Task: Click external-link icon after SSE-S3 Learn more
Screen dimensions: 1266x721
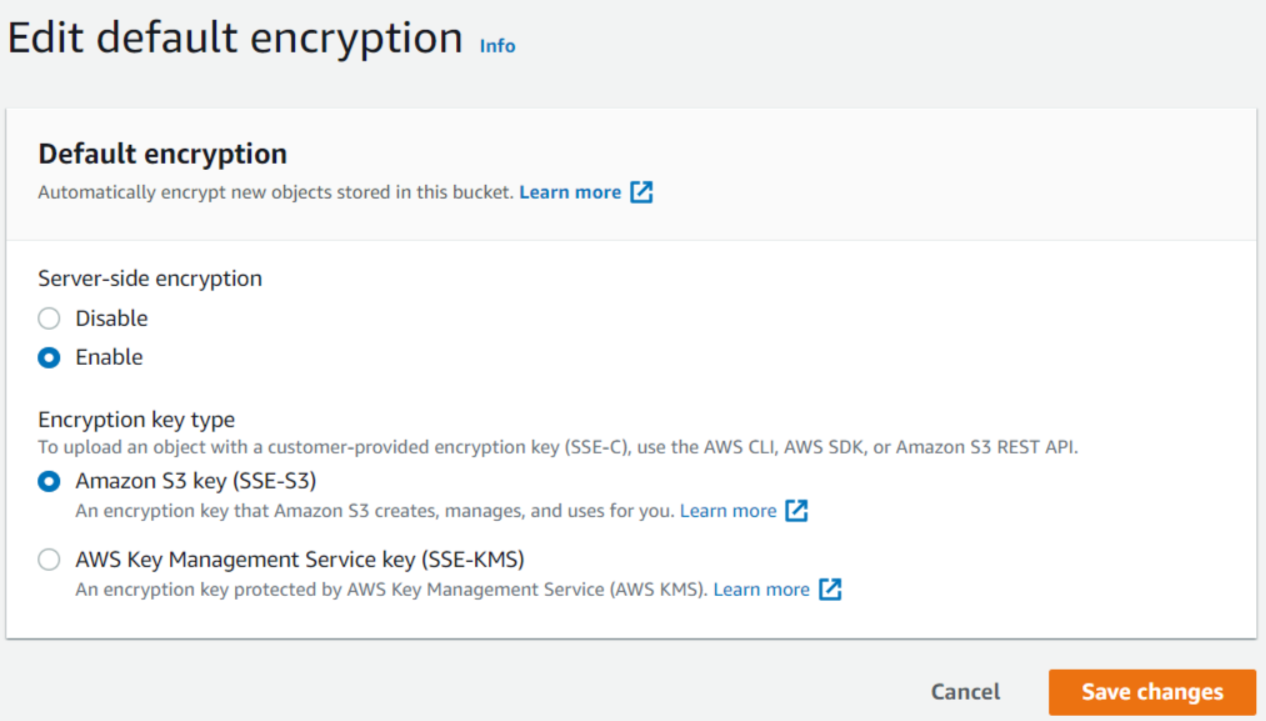Action: tap(796, 511)
